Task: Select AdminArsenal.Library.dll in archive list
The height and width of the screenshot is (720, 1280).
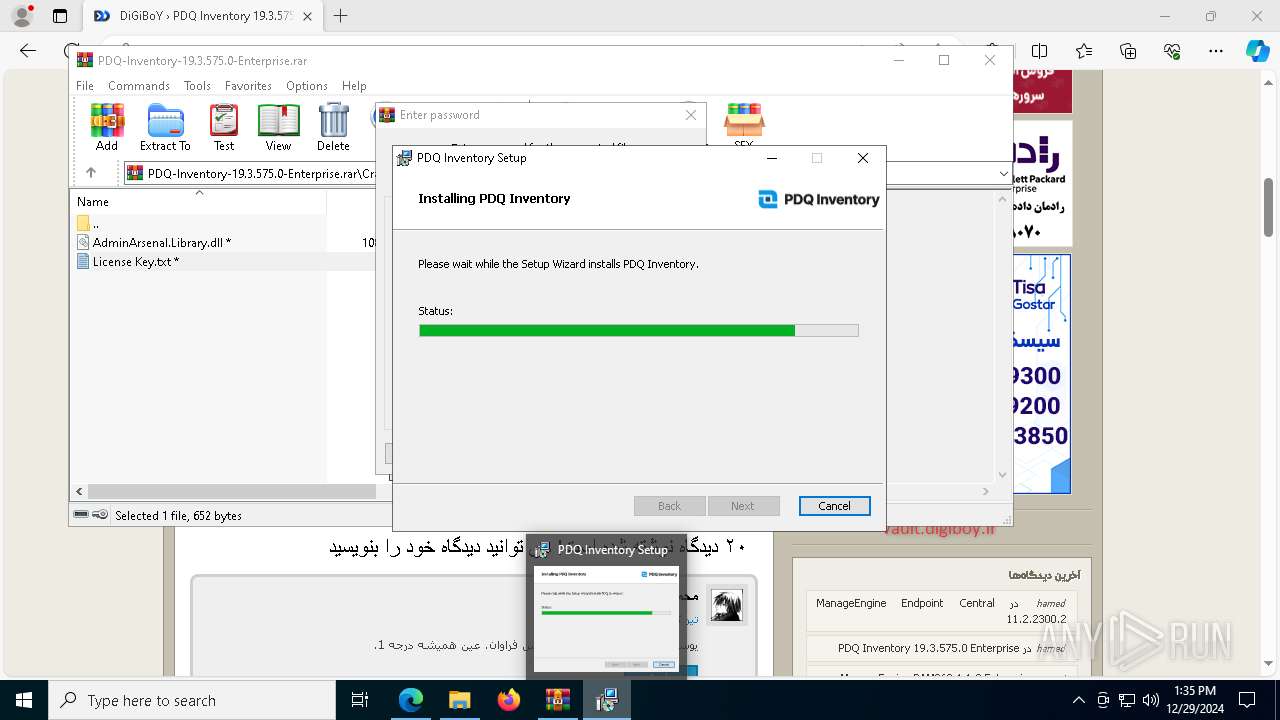Action: pos(154,242)
